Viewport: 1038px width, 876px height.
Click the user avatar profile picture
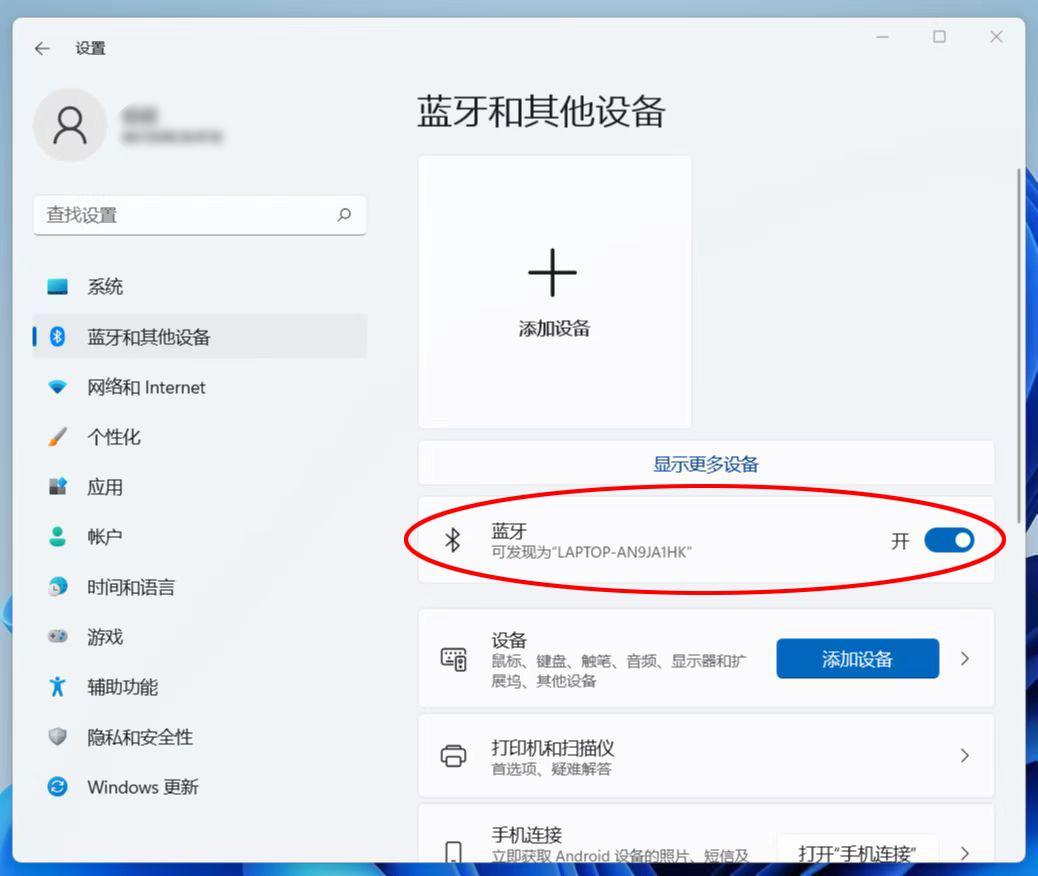tap(70, 125)
